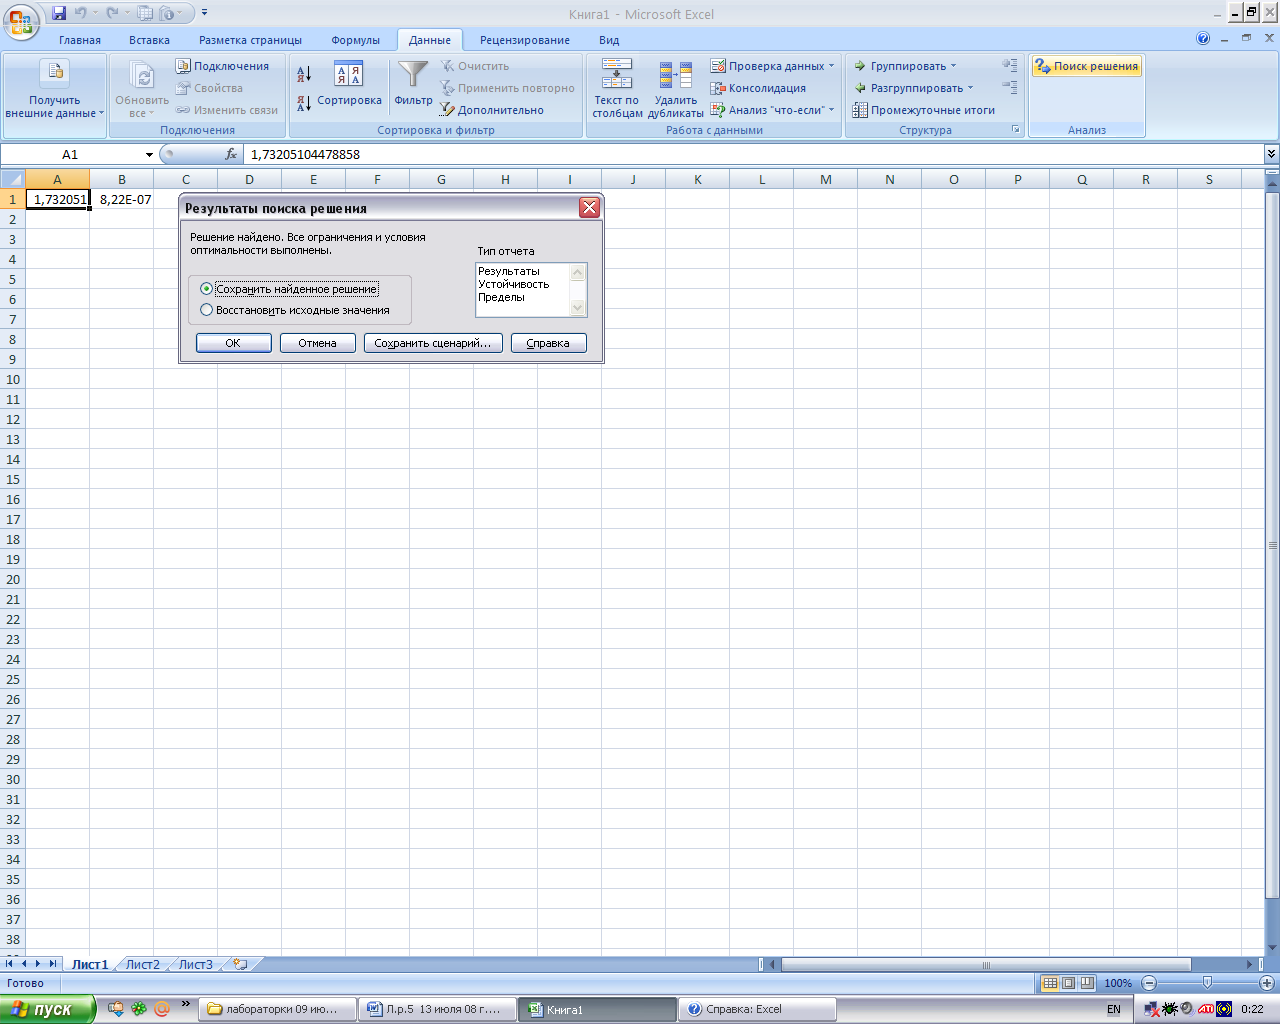The width and height of the screenshot is (1280, 1024).
Task: Click Отмена in solver dialog
Action: click(x=317, y=343)
